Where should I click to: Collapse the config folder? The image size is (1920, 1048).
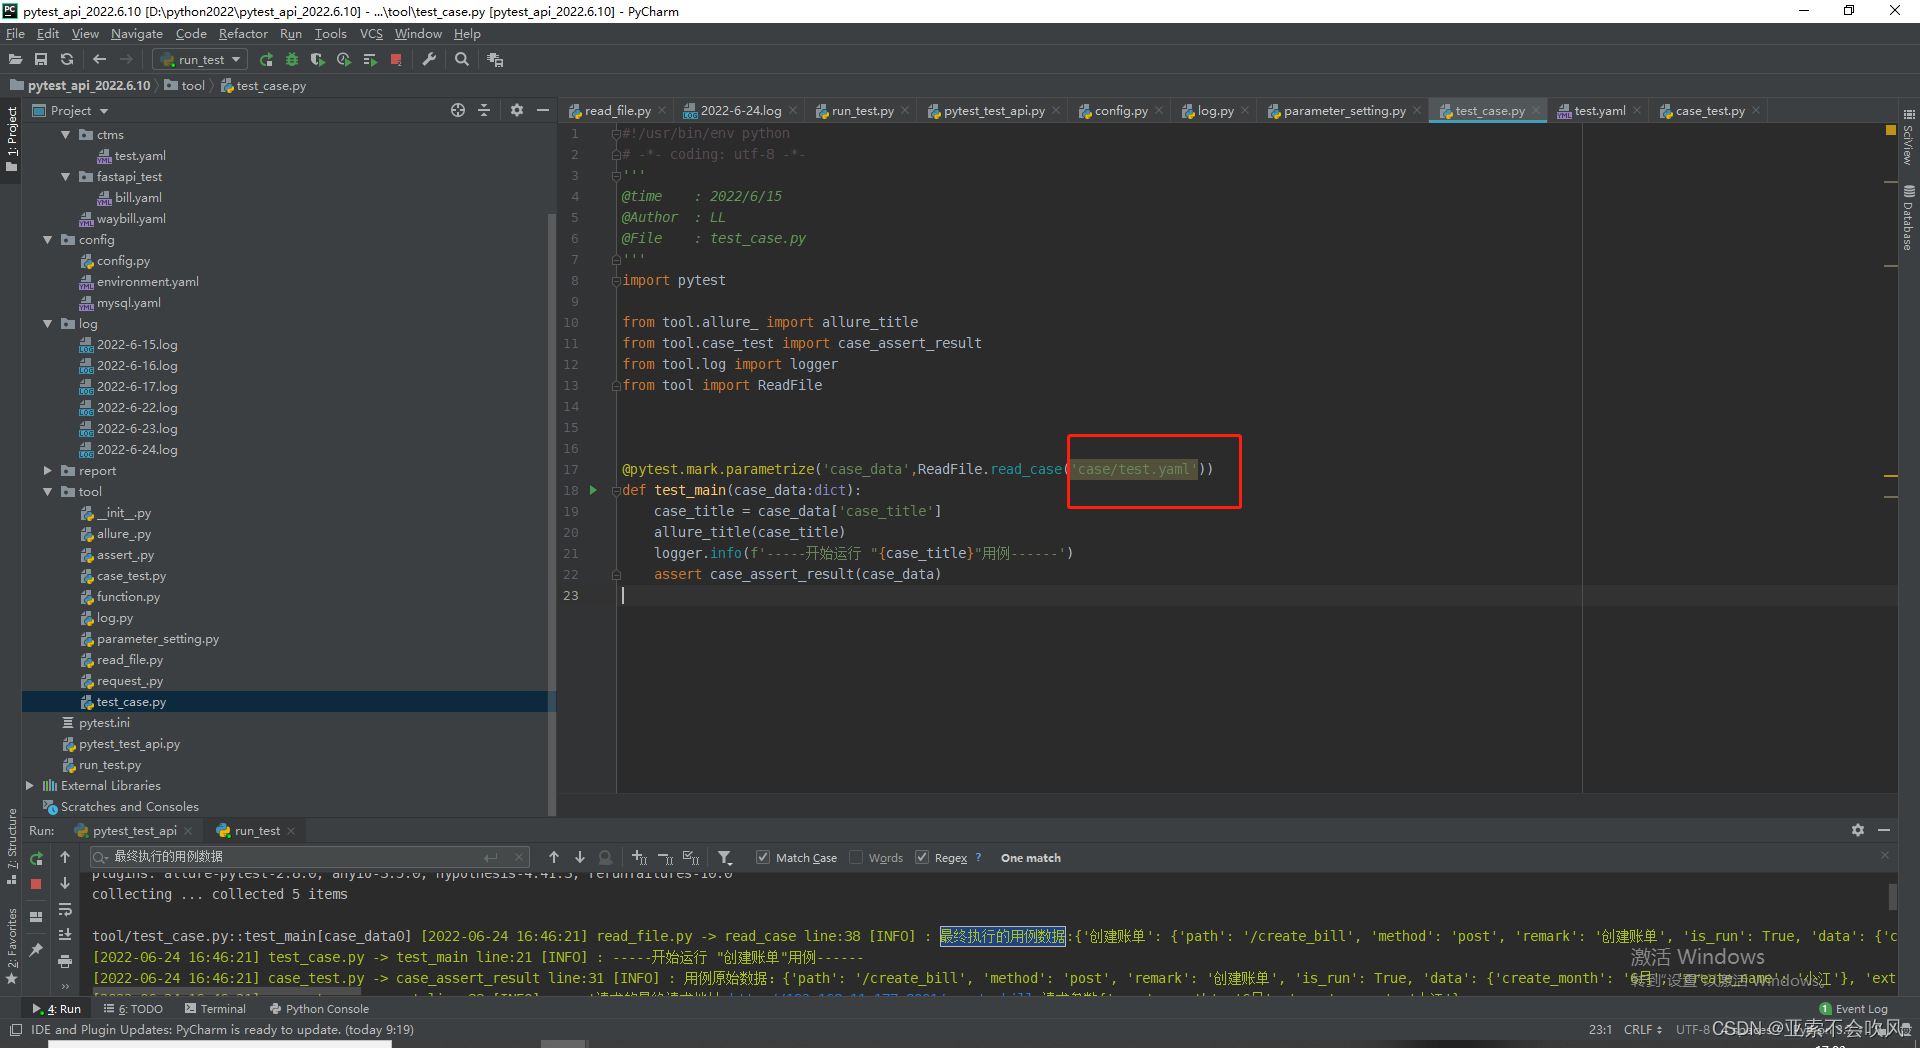tap(48, 240)
